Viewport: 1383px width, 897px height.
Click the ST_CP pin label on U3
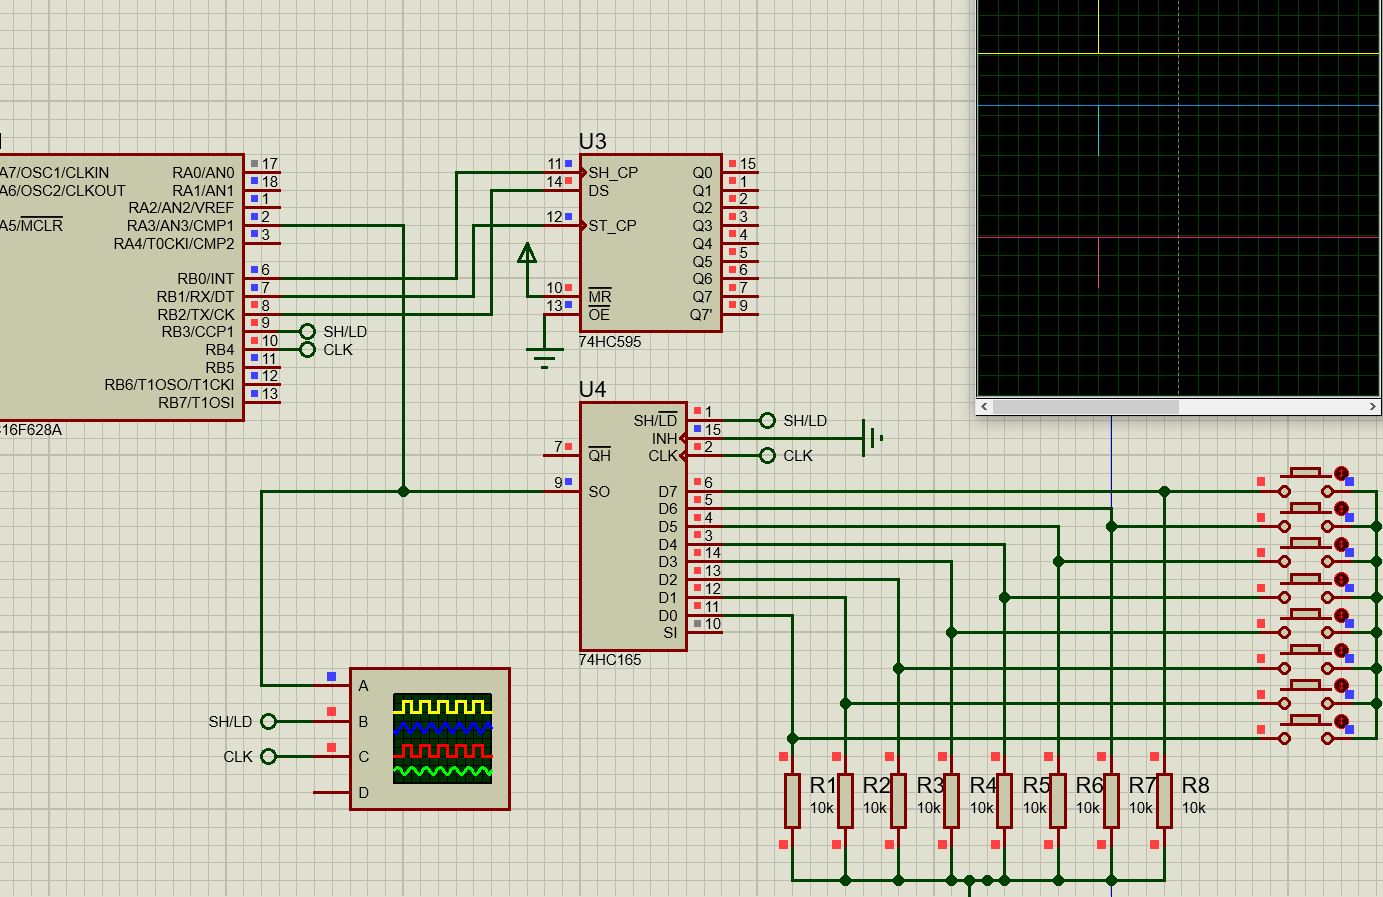click(612, 226)
